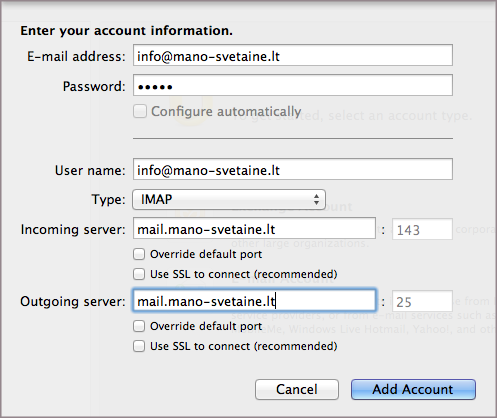The height and width of the screenshot is (418, 497).
Task: Click the 'Incoming server:' label
Action: pyautogui.click(x=73, y=229)
